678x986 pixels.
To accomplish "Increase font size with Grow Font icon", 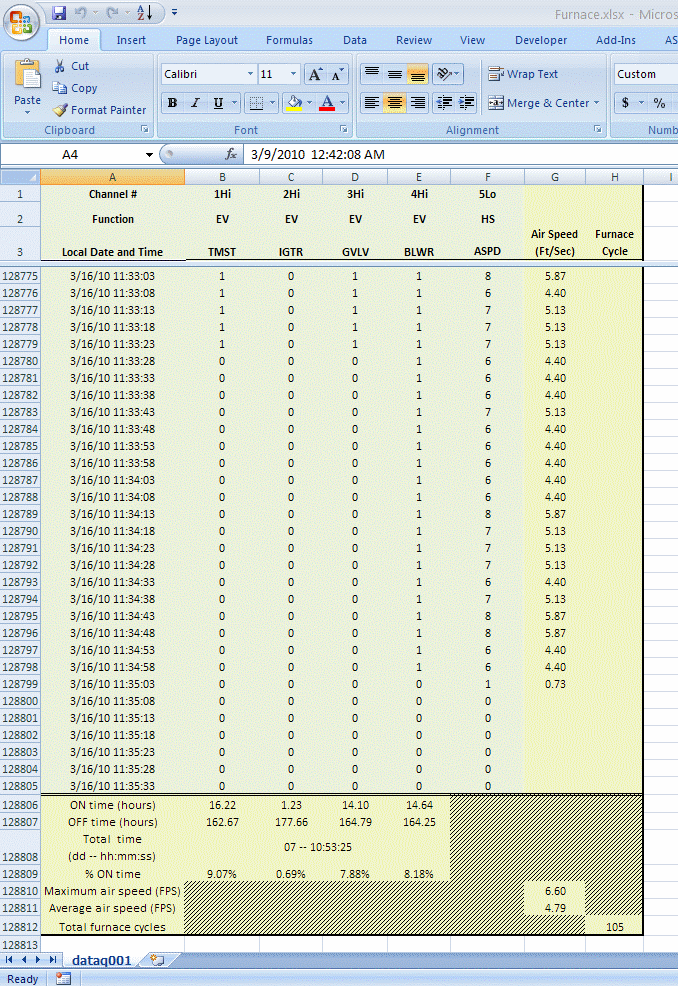I will click(314, 75).
